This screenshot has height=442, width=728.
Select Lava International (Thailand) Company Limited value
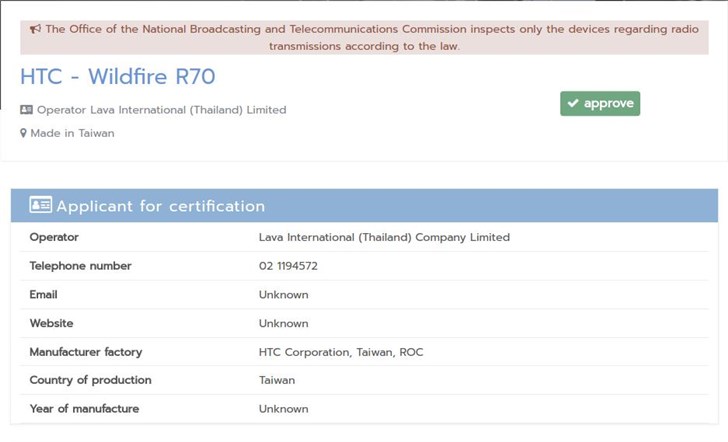click(384, 237)
